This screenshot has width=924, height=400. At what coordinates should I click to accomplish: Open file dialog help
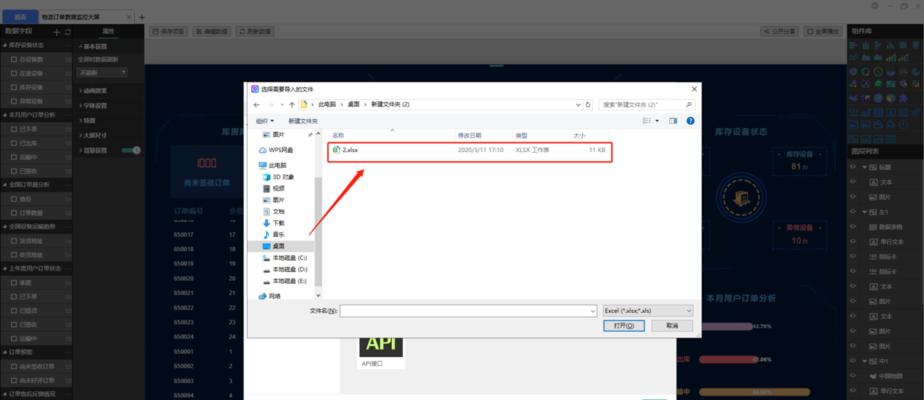690,121
